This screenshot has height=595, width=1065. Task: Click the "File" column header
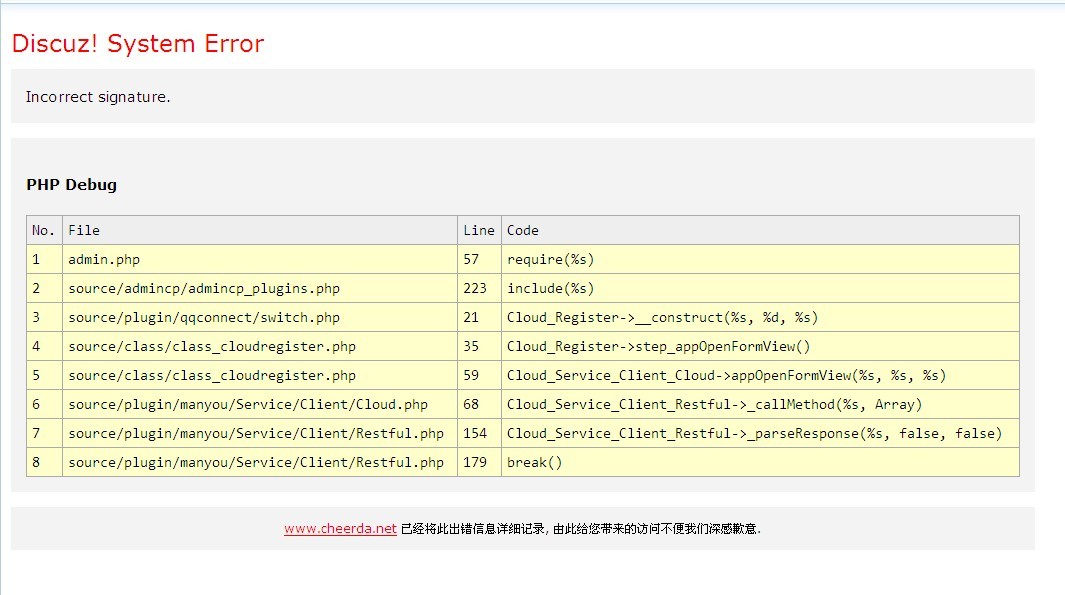[84, 230]
